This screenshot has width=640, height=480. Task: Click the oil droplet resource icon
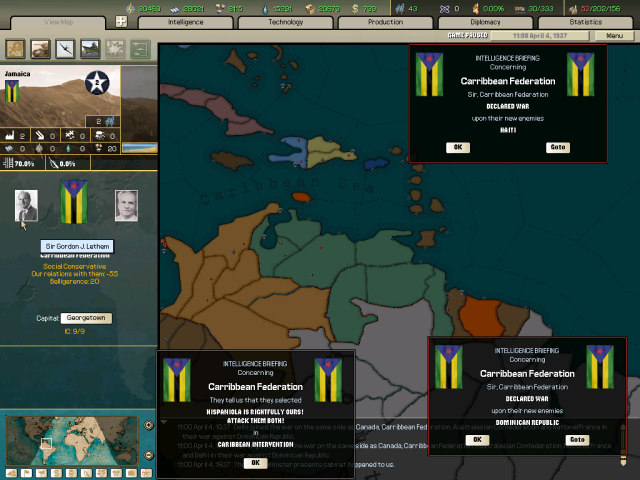coord(265,9)
